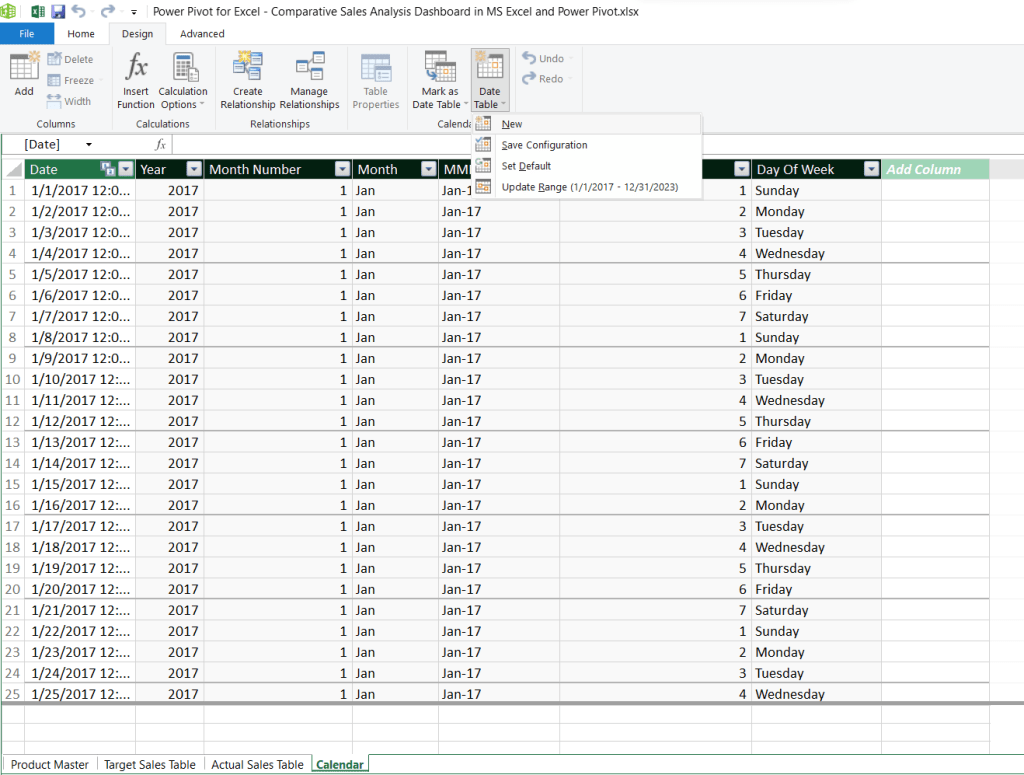Select the Calendar sheet tab
1024x775 pixels.
[340, 764]
